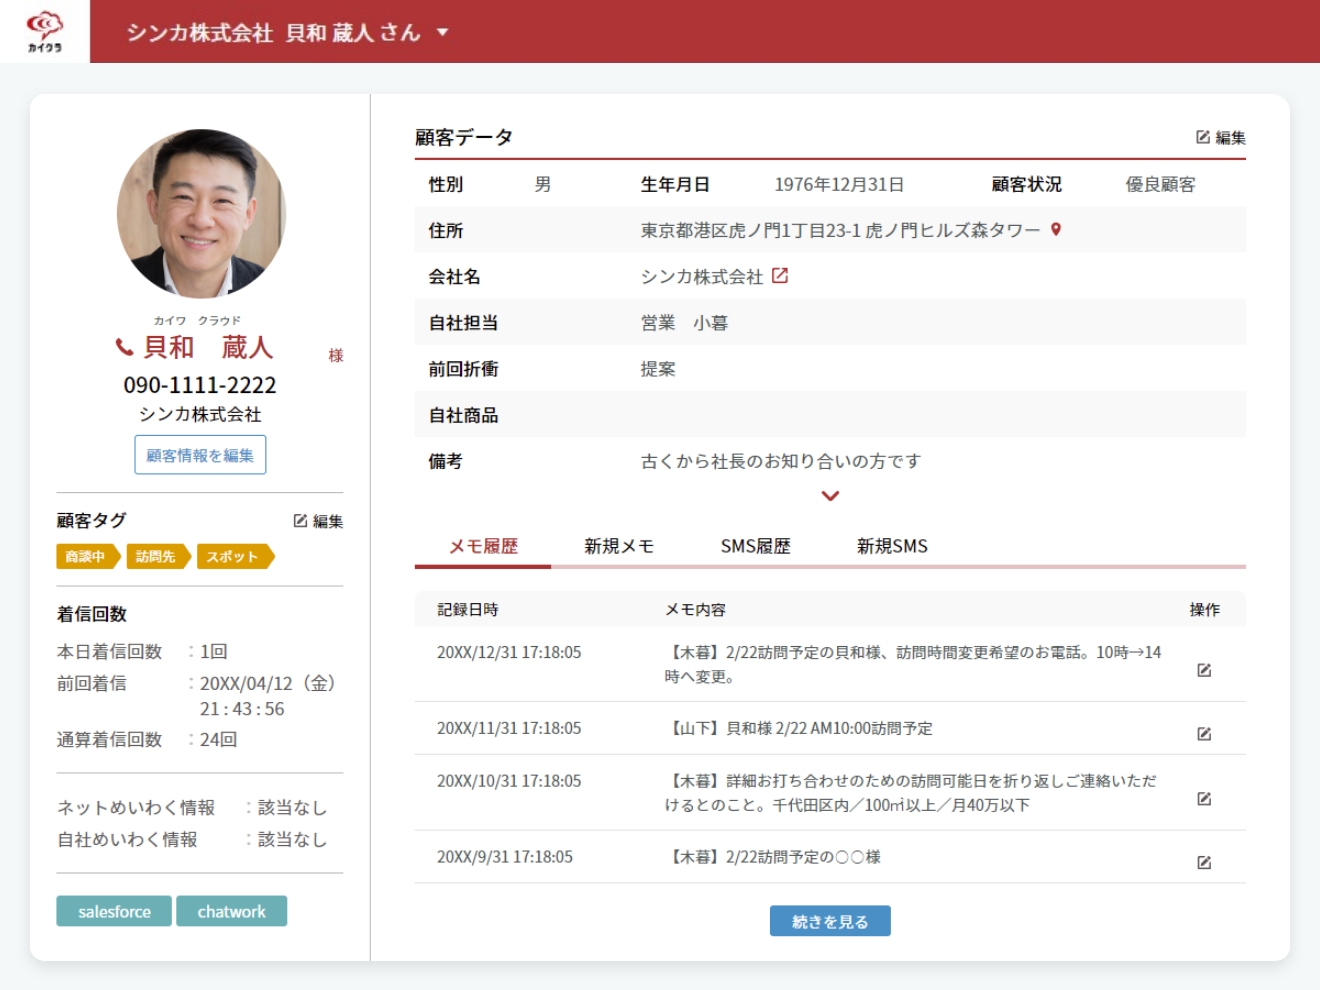Click the chatwork button
The image size is (1320, 990).
231,911
